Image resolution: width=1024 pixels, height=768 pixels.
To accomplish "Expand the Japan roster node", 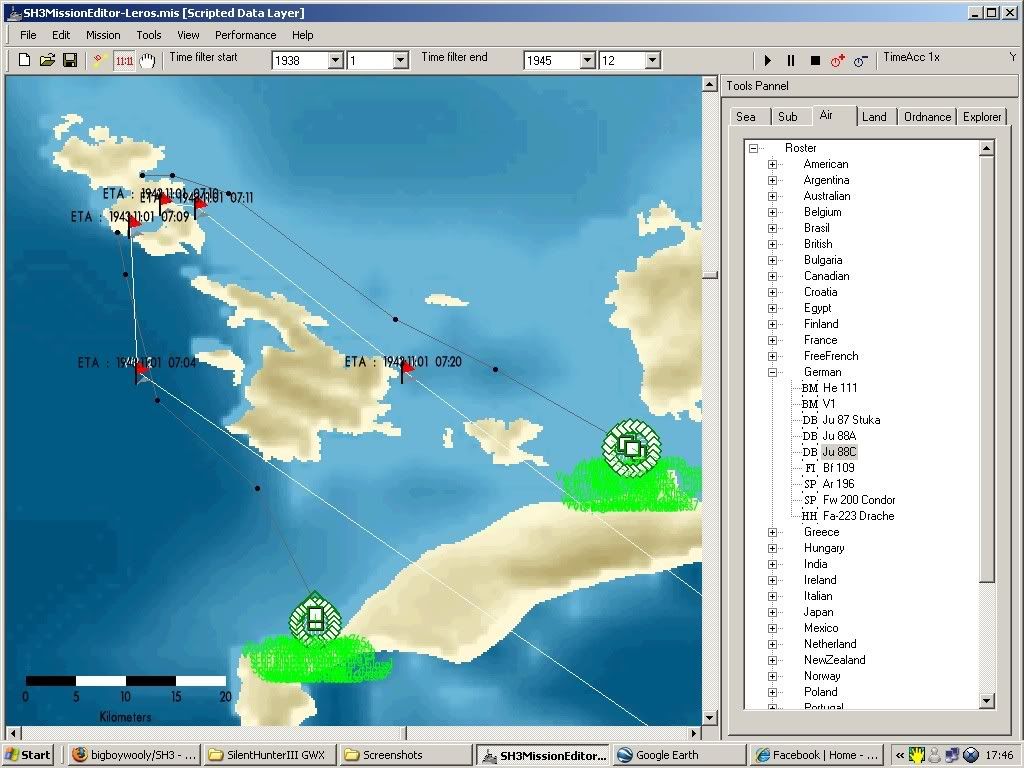I will 773,613.
